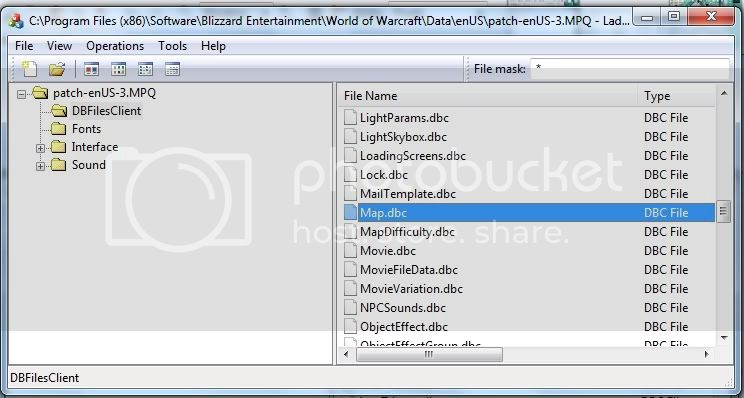Image resolution: width=744 pixels, height=398 pixels.
Task: Click the vertical scrollbar thumb
Action: pyautogui.click(x=724, y=211)
